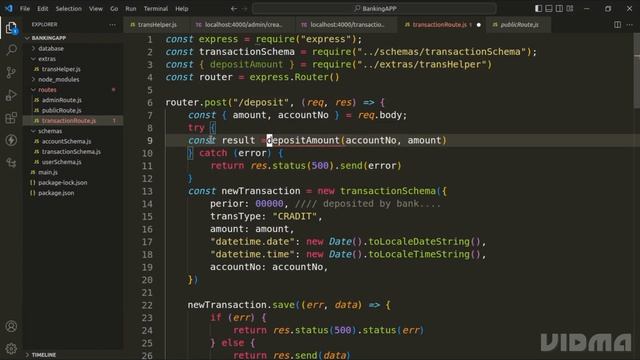Open Customize Layout icon
This screenshot has height=360, width=640.
point(570,9)
